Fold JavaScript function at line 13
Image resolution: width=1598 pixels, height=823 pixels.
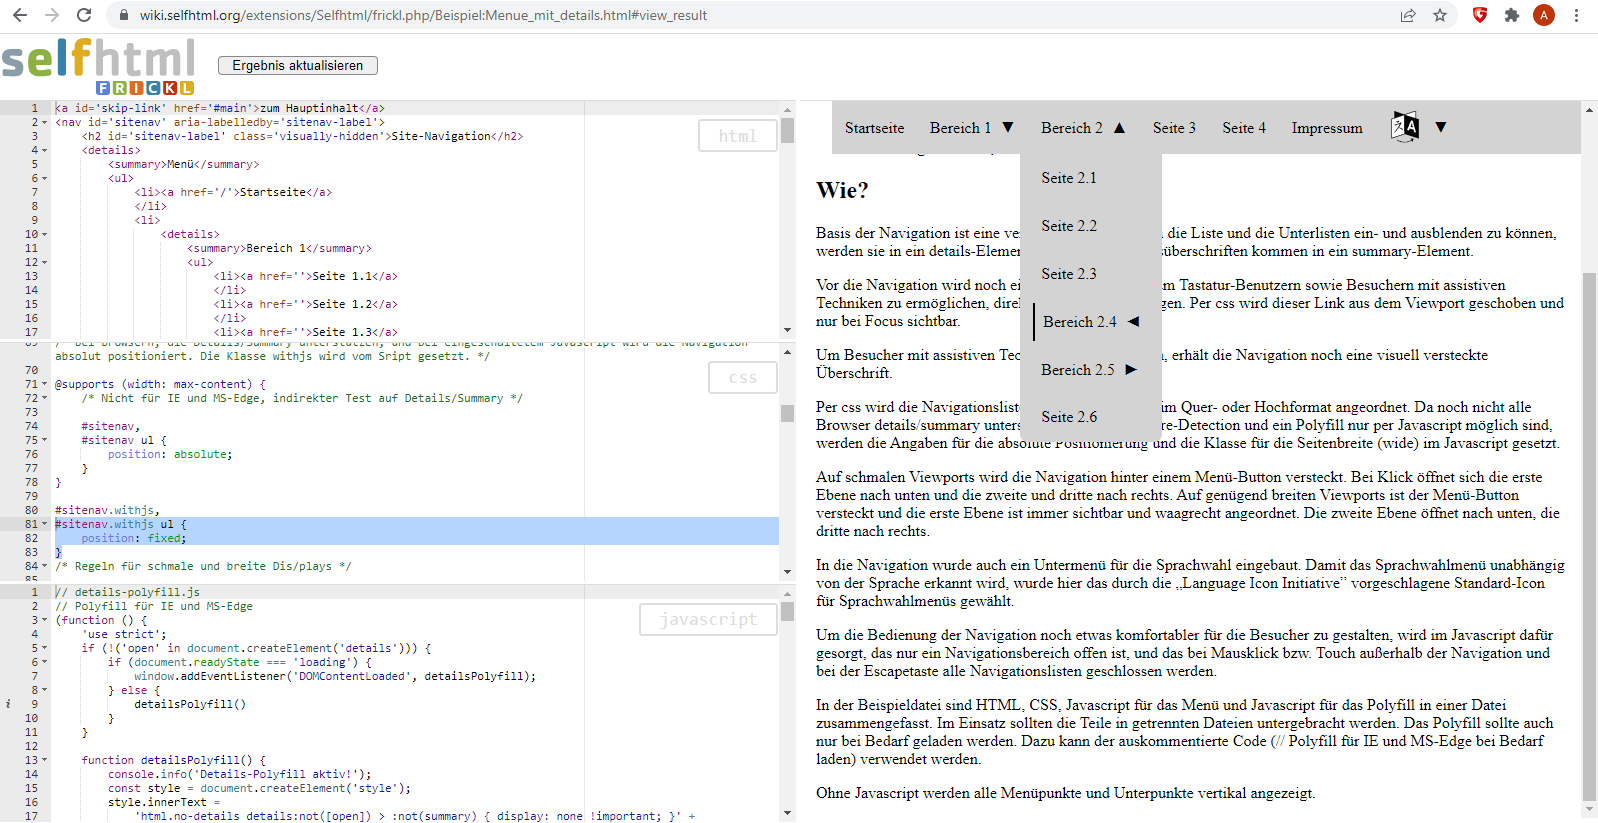tap(45, 760)
